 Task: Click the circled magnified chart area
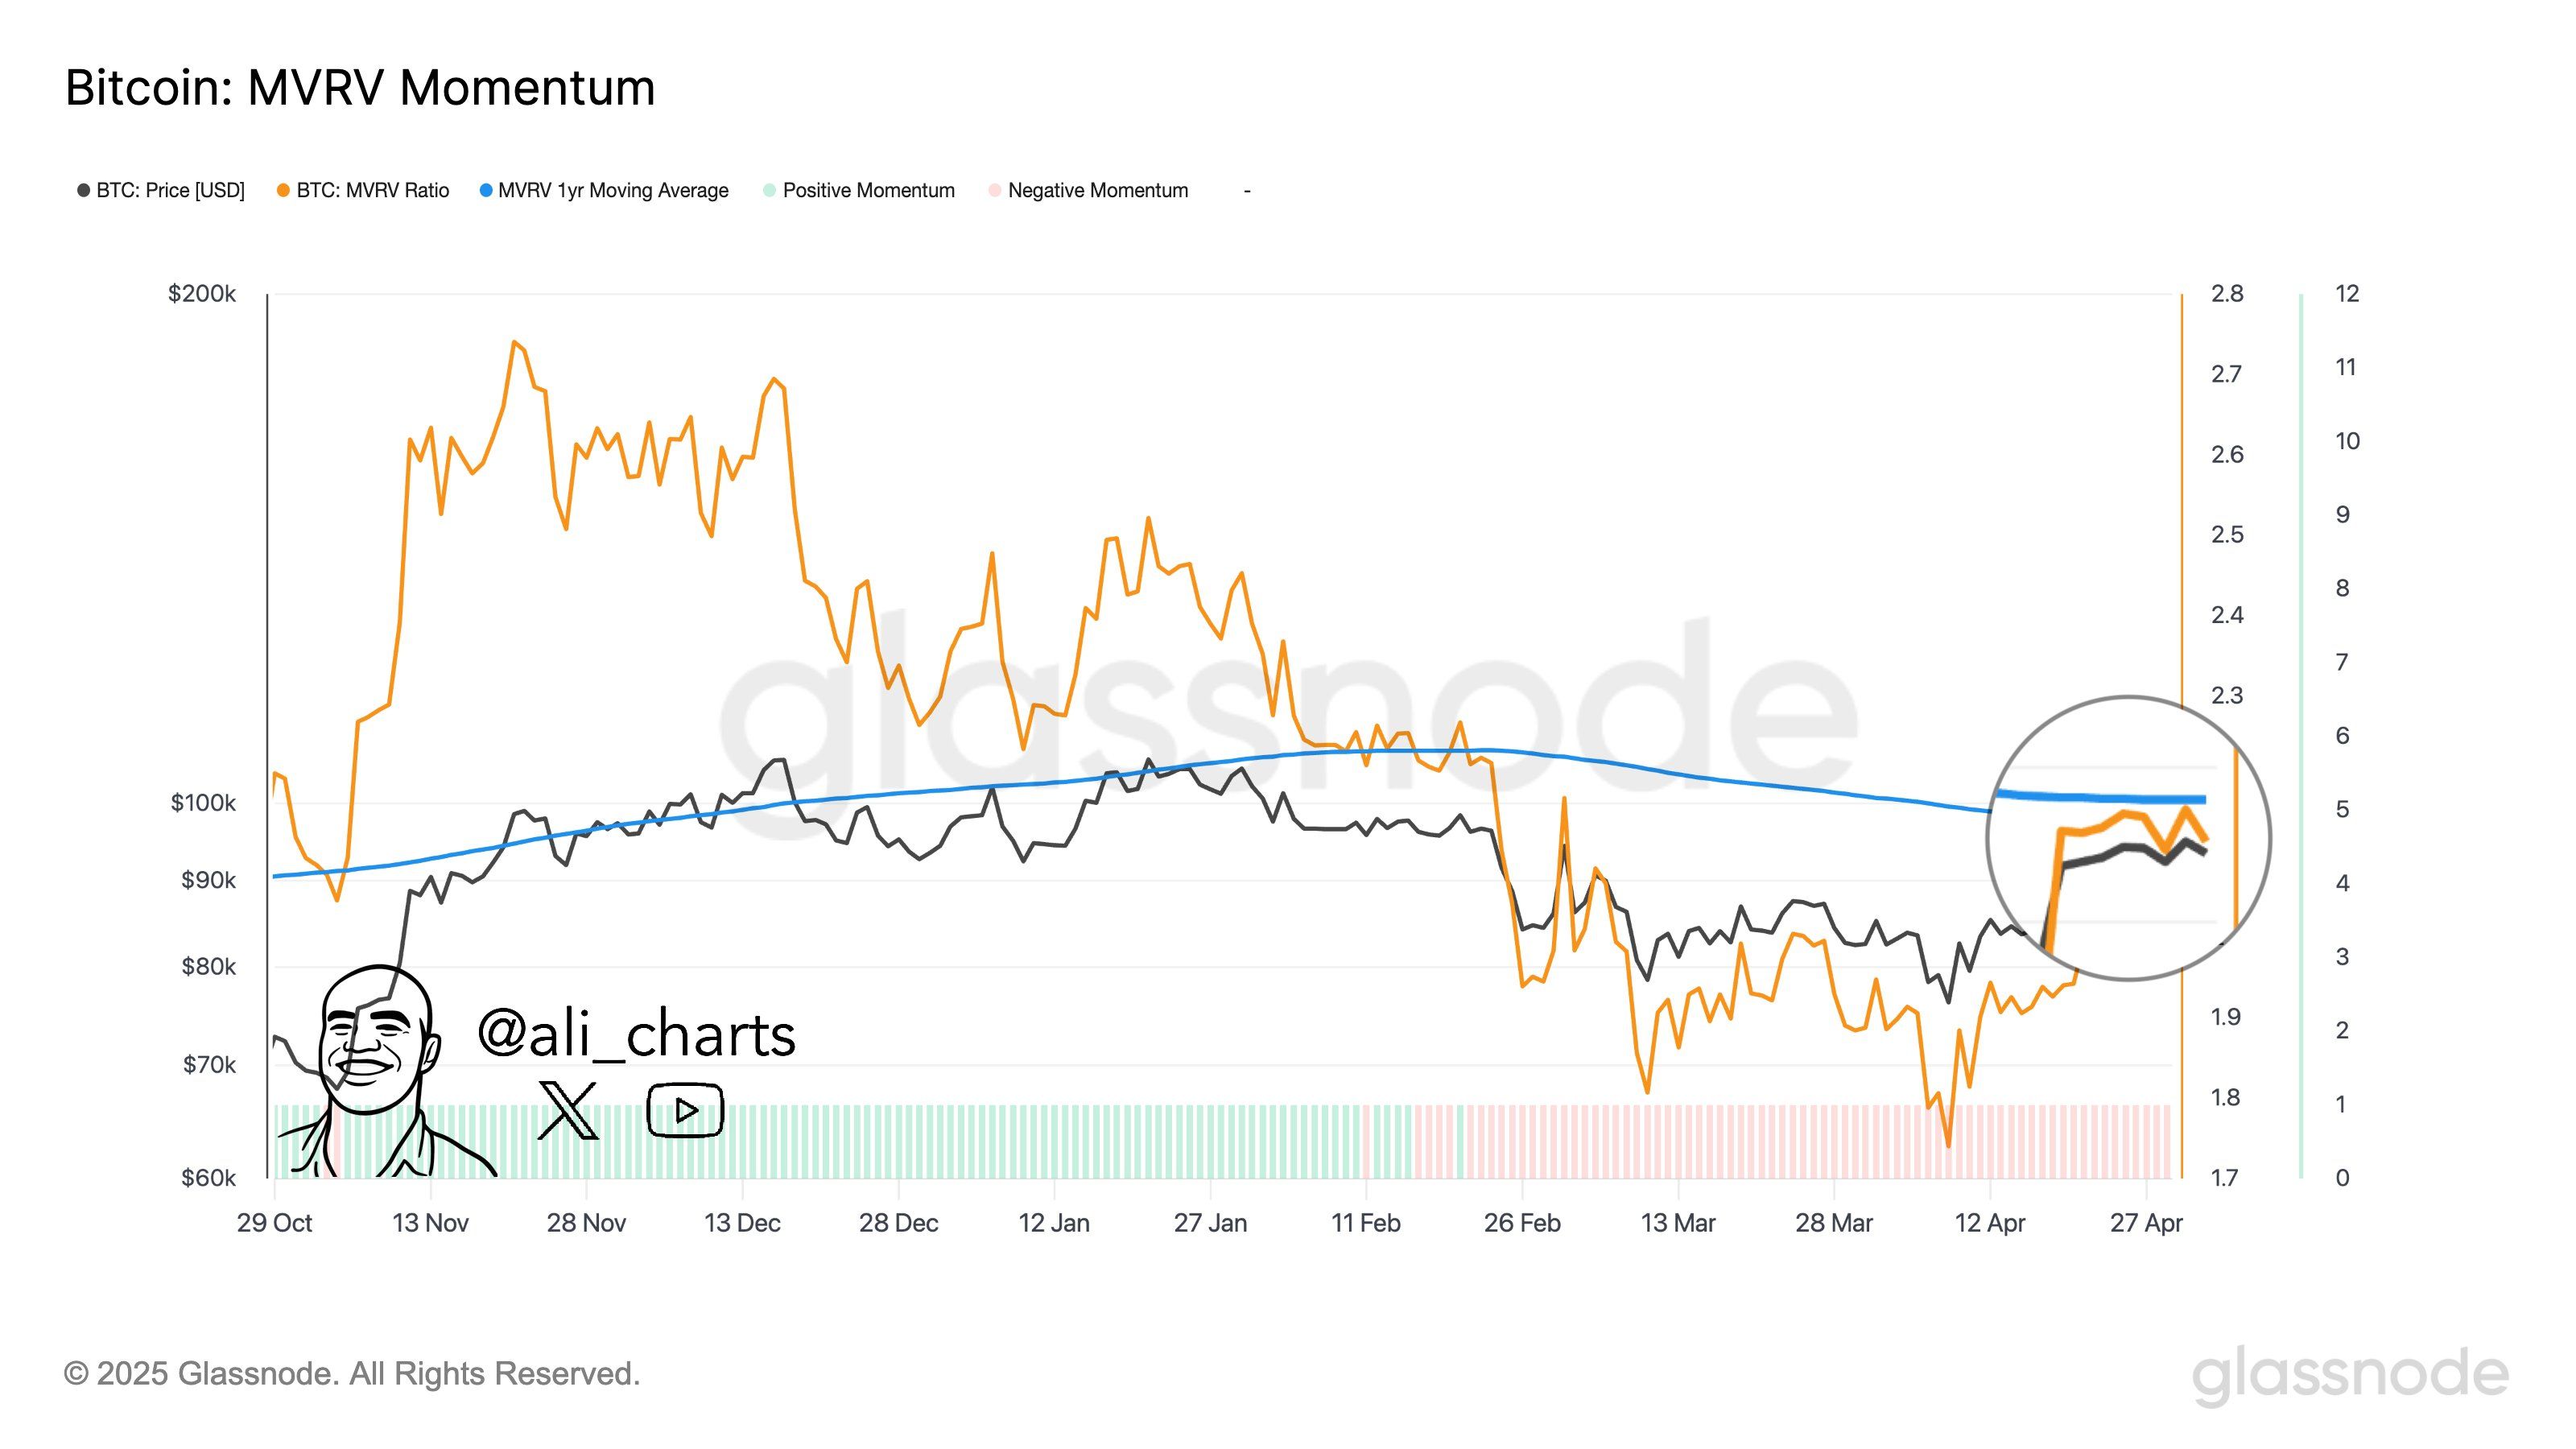coord(2128,838)
